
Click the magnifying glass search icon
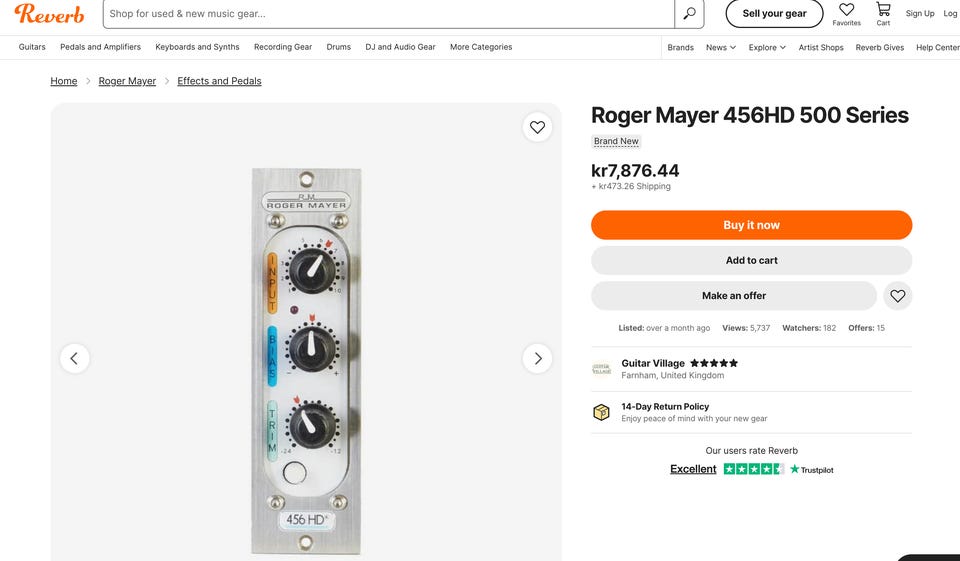point(689,14)
